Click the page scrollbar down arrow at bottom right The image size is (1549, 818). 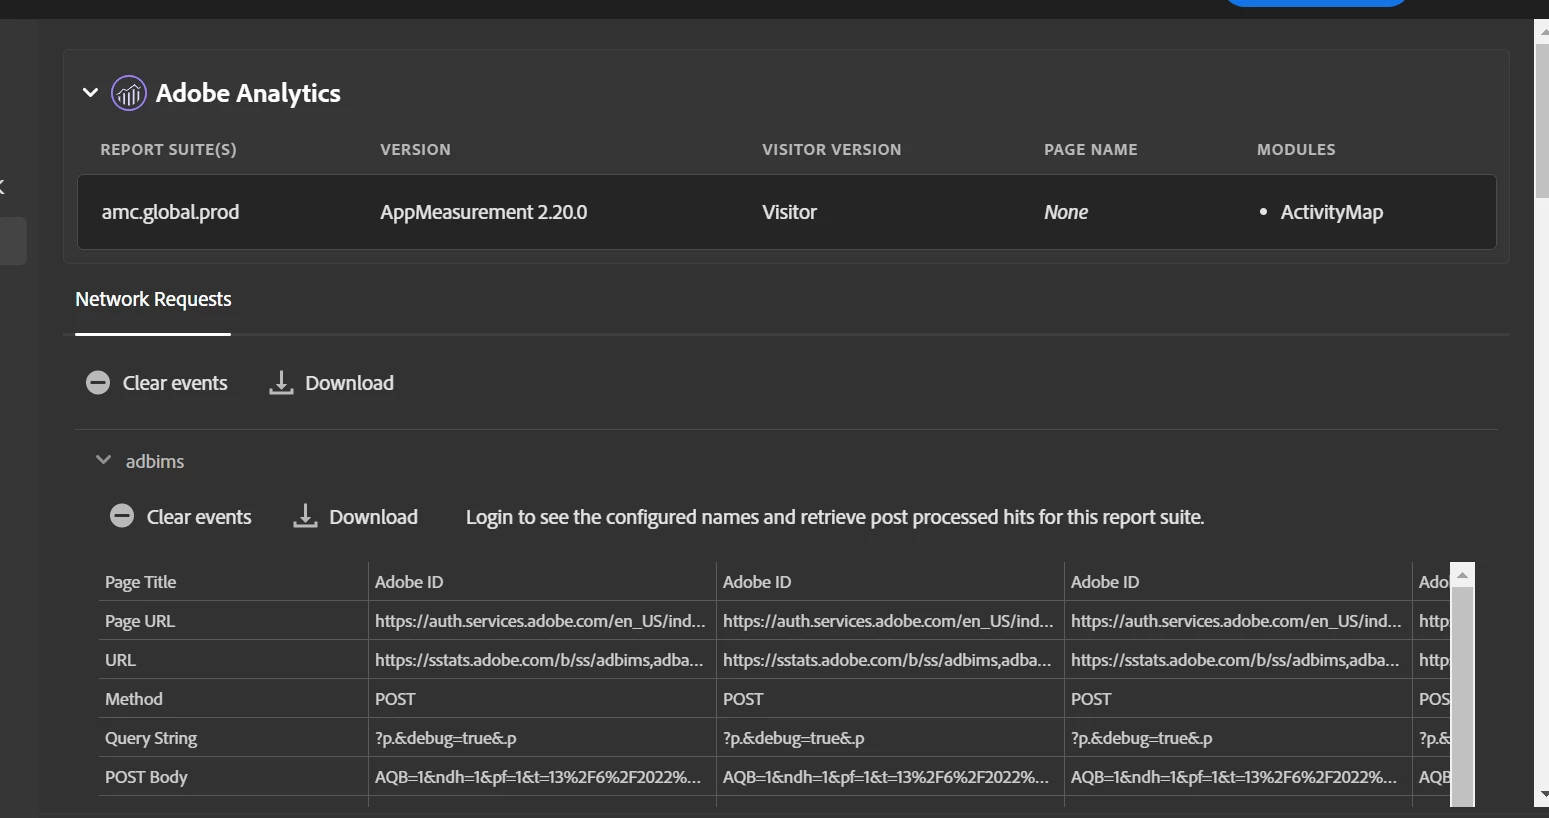pos(1542,795)
